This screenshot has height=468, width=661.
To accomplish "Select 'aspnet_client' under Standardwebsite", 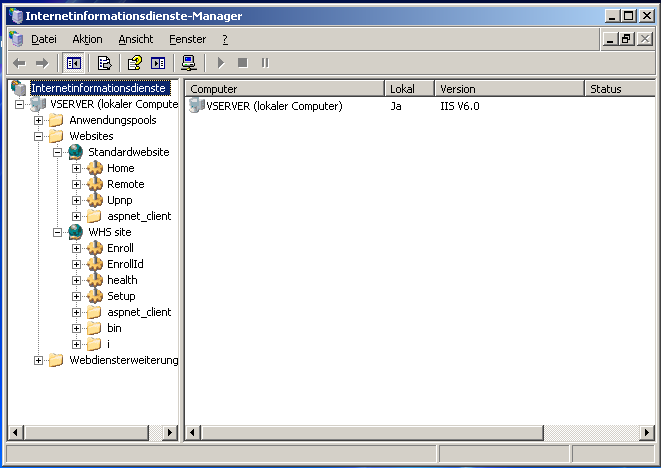I will [139, 216].
